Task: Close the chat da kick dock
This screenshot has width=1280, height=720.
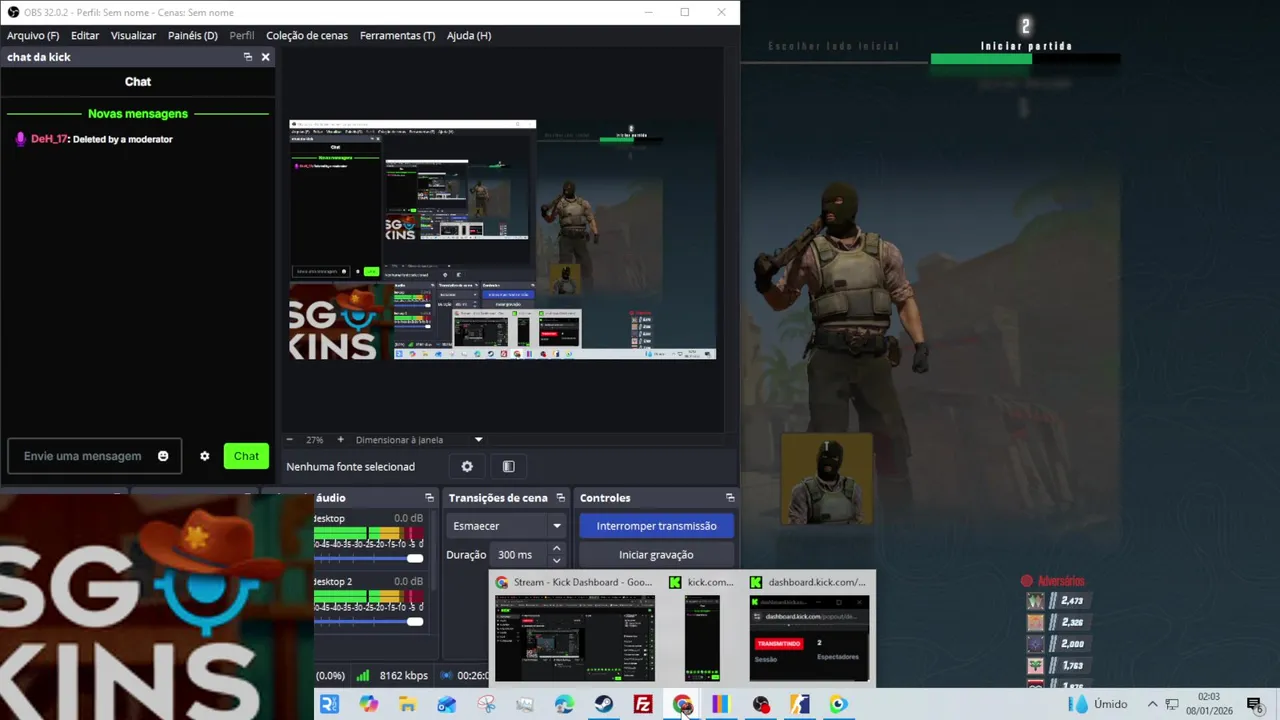Action: [265, 57]
